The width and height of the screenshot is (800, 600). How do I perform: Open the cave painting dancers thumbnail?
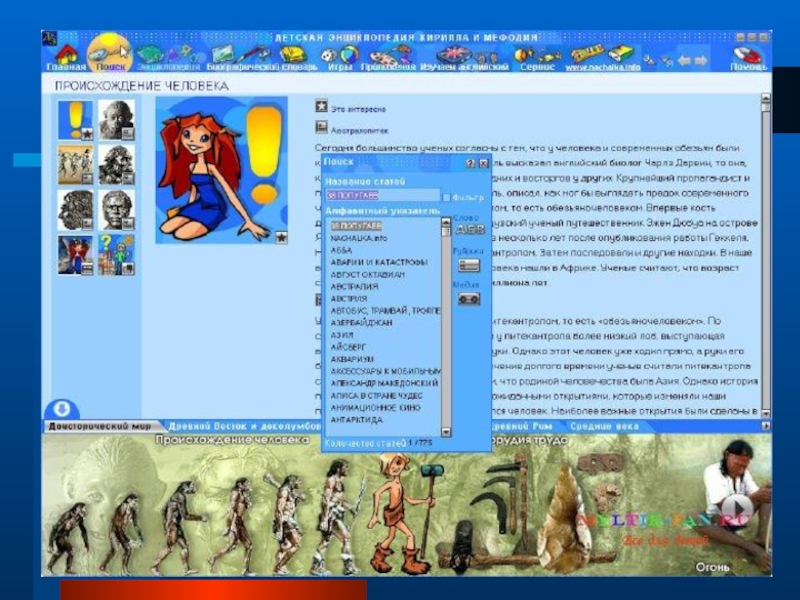(x=76, y=165)
